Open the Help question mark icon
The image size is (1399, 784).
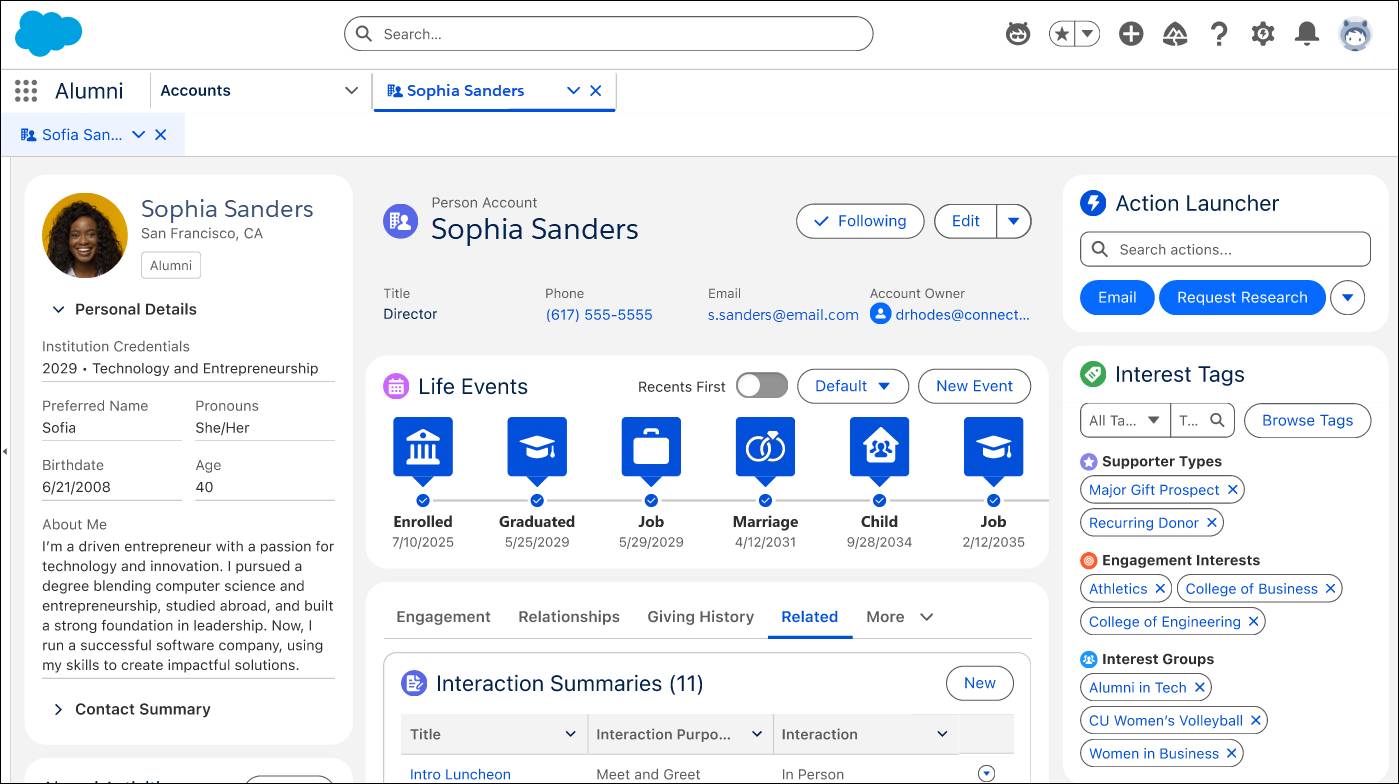[1219, 34]
